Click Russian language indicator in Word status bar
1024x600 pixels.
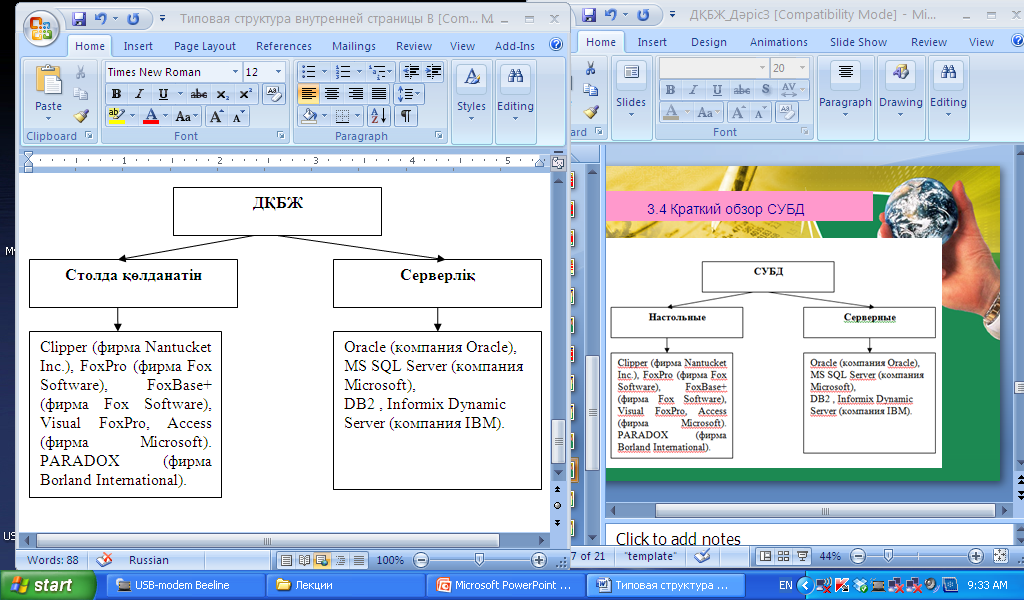pyautogui.click(x=148, y=560)
